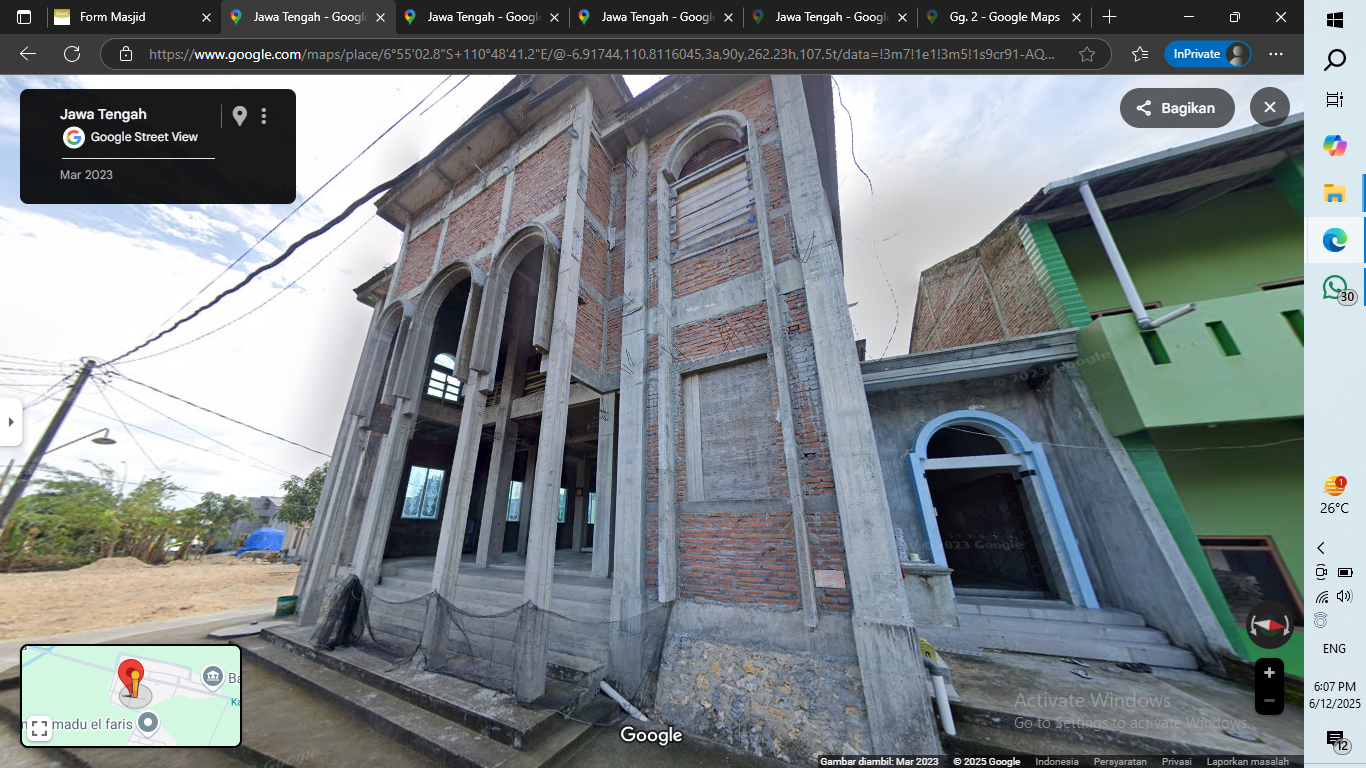Open the Privasi link in footer

1176,762
